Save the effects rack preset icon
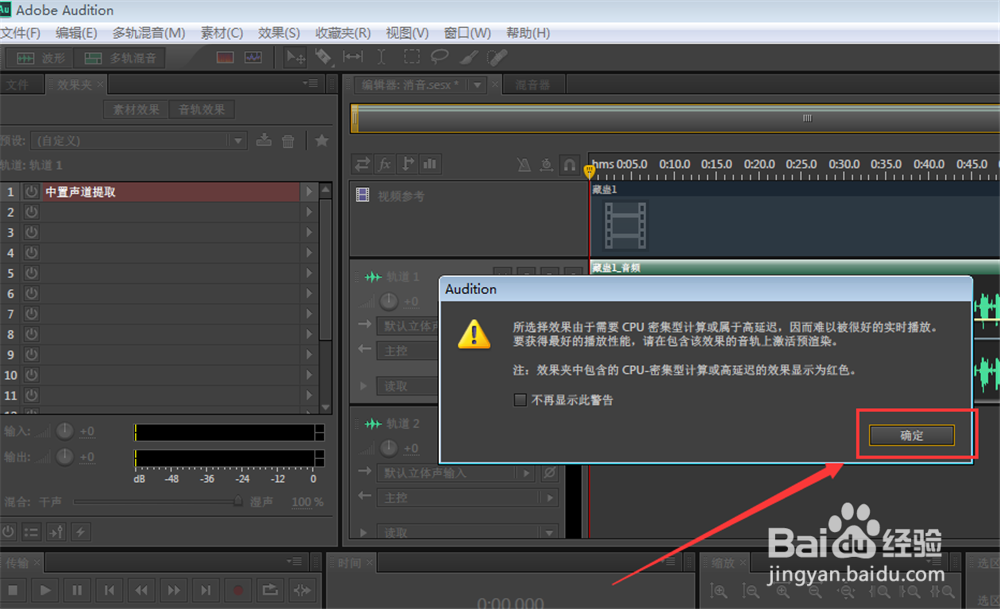The image size is (1000, 609). pyautogui.click(x=263, y=140)
